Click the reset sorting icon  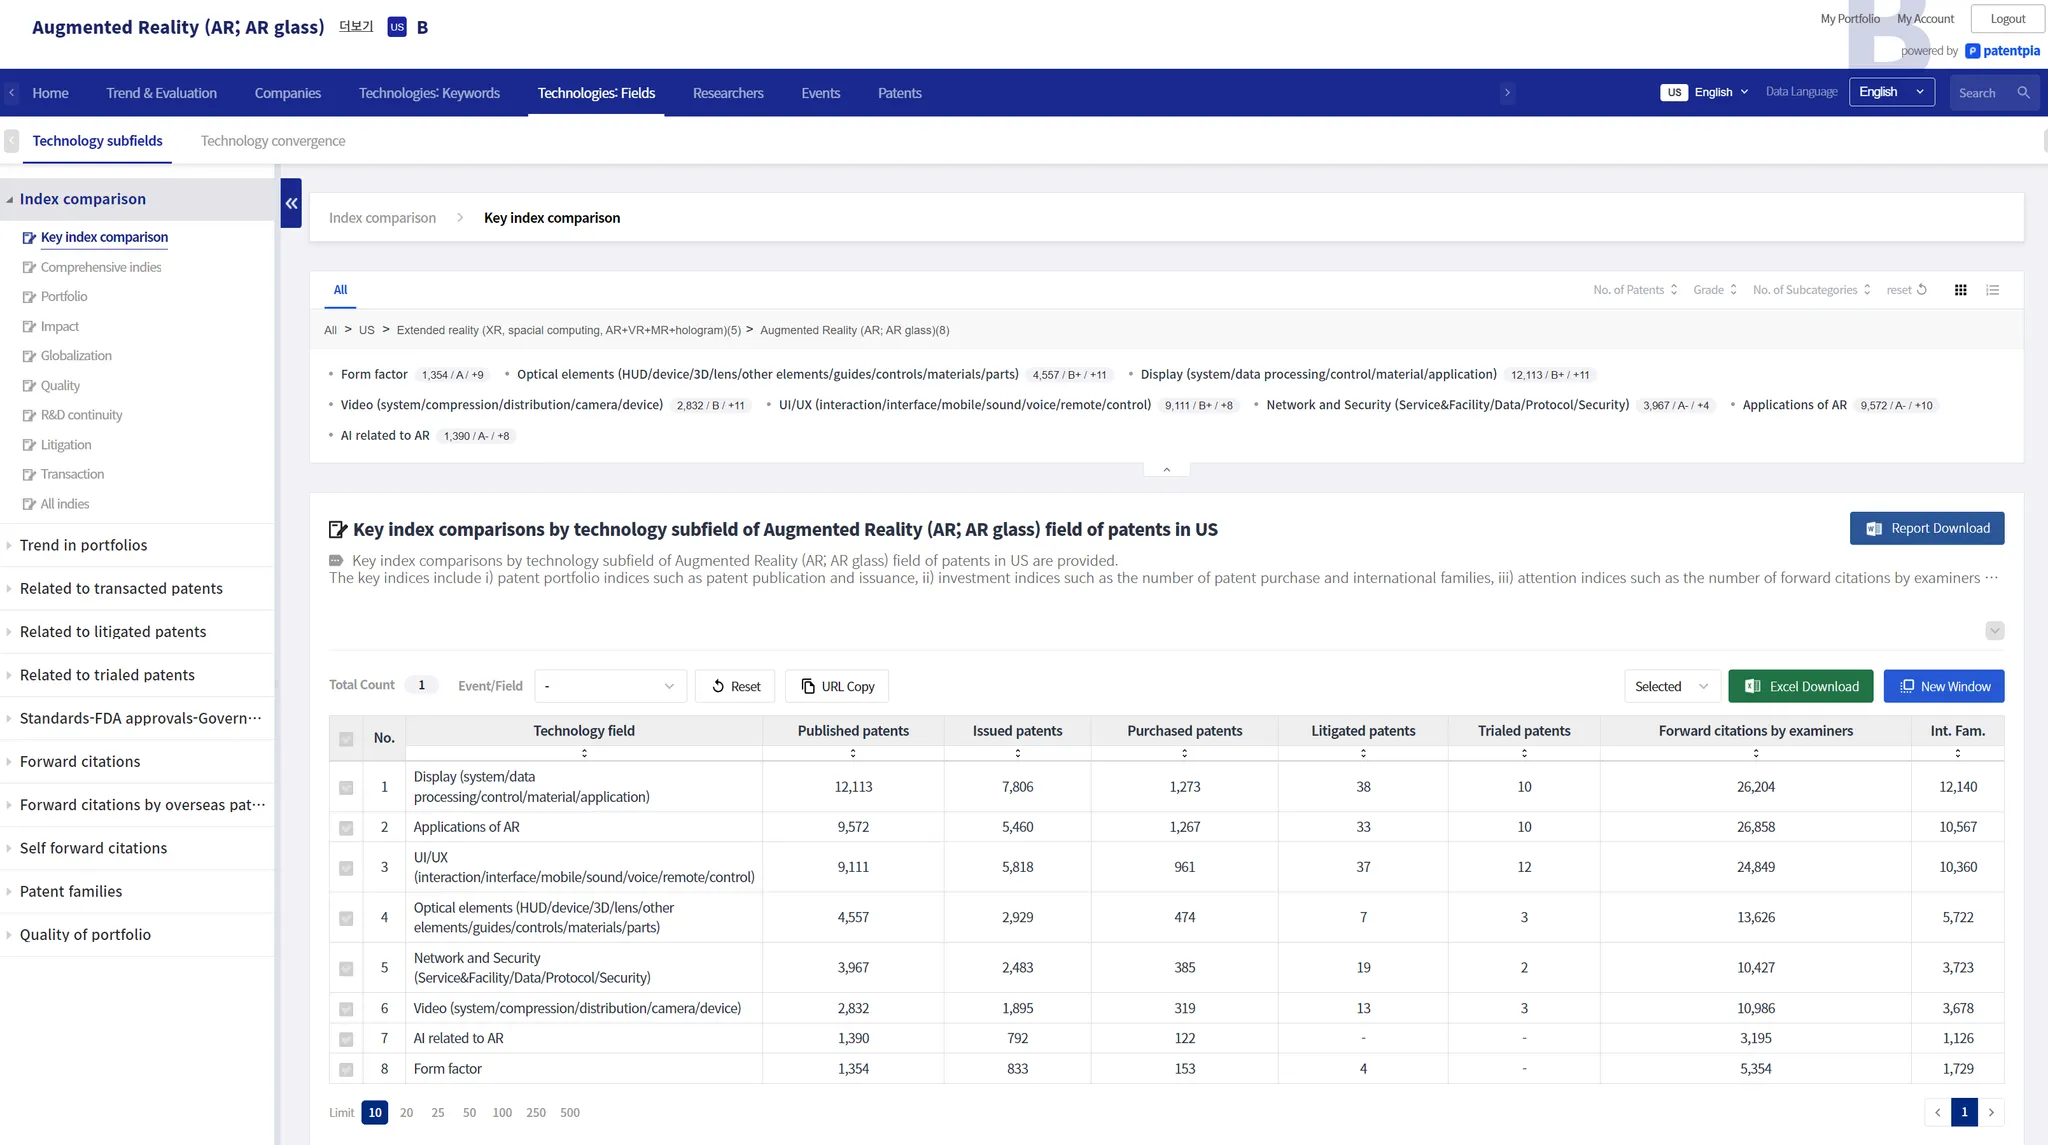(x=1921, y=290)
